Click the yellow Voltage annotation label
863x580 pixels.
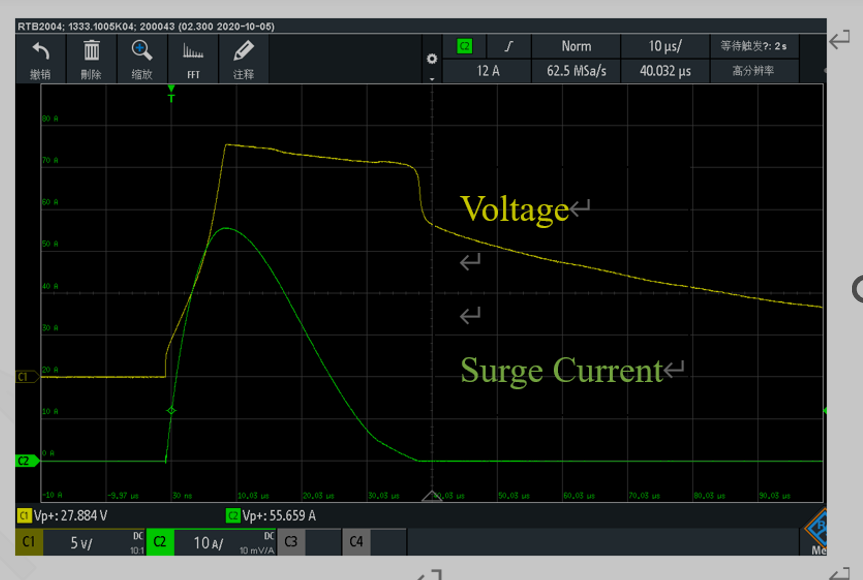[x=515, y=209]
